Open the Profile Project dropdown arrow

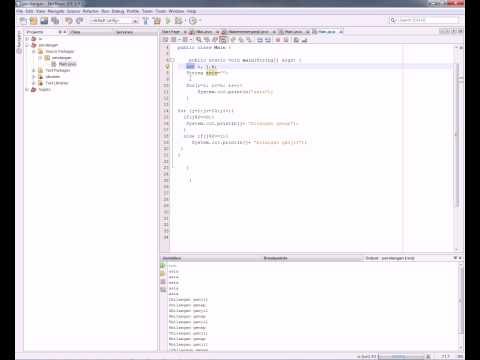tap(200, 21)
